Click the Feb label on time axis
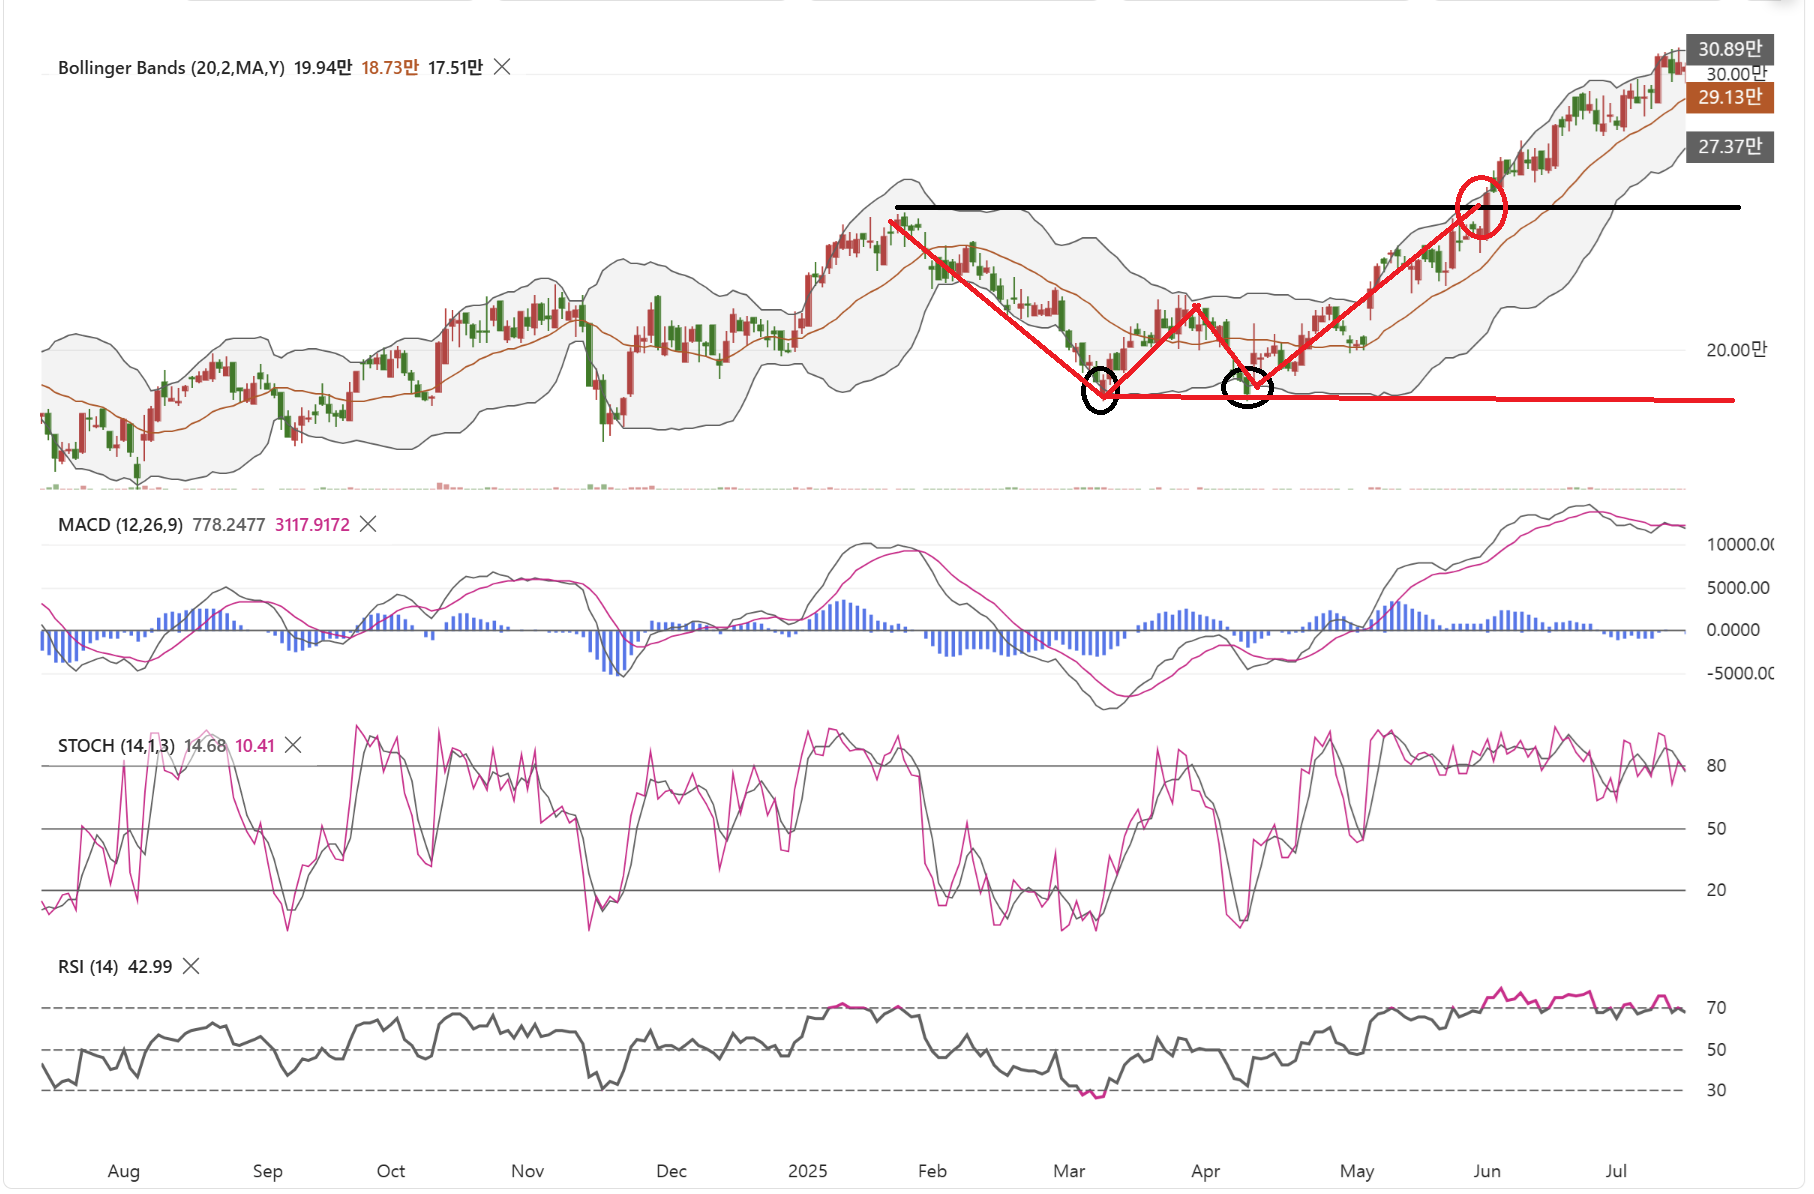Screen dimensions: 1814x1194 point(932,1170)
